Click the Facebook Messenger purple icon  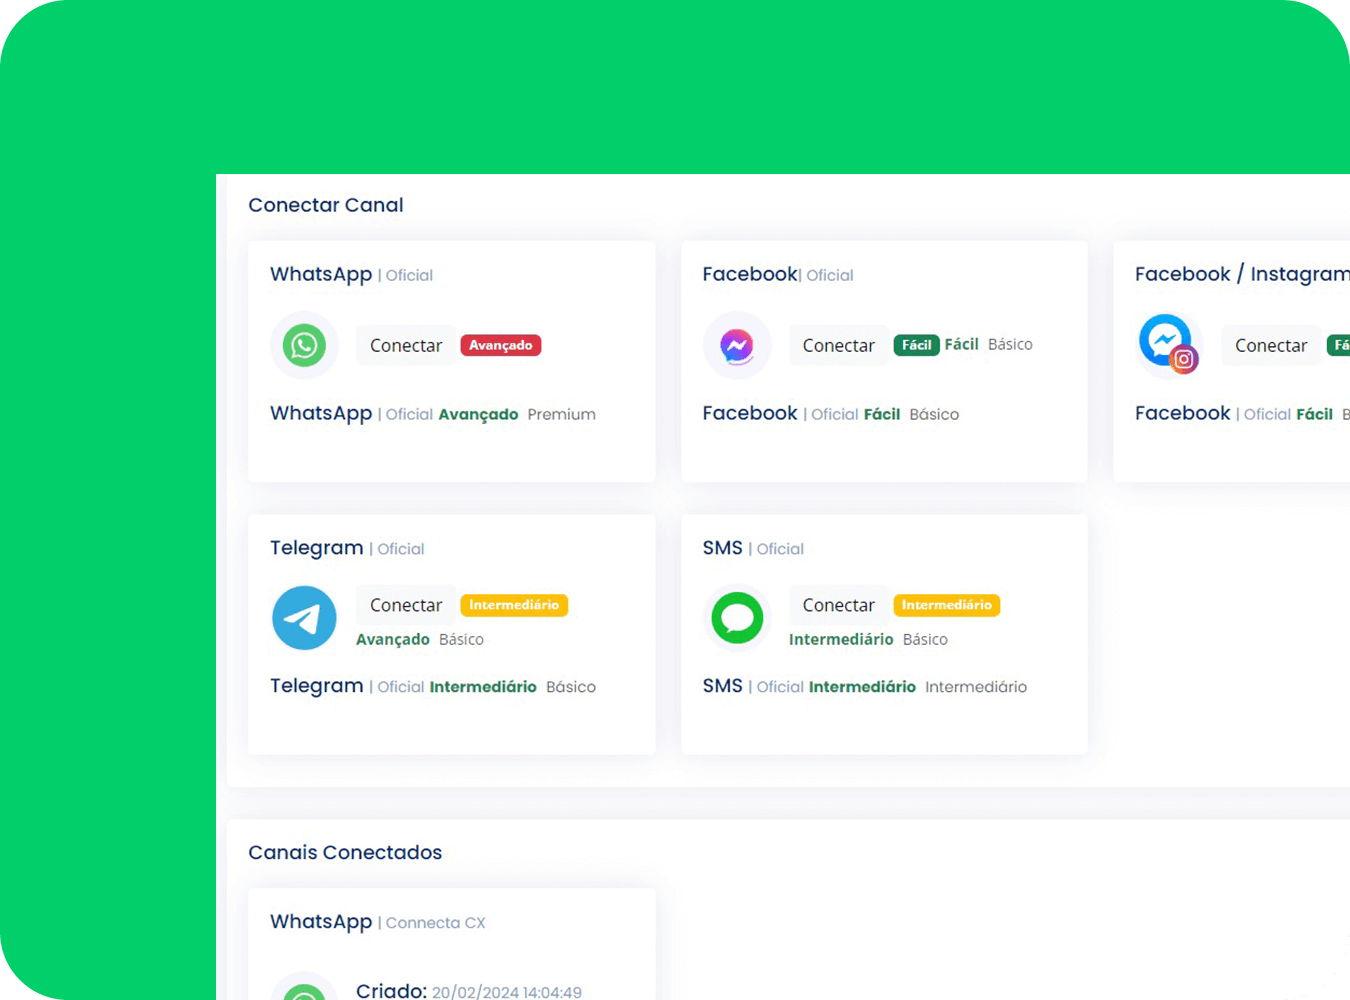coord(737,346)
